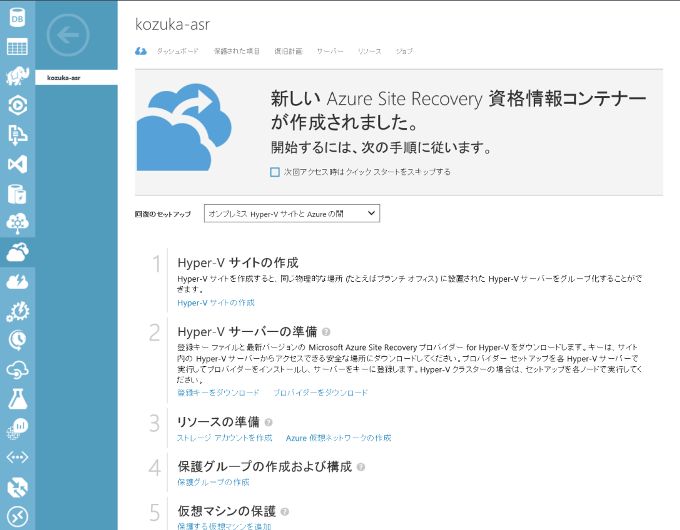The height and width of the screenshot is (530, 680).
Task: Open Service Bus icon in sidebar
Action: click(17, 134)
